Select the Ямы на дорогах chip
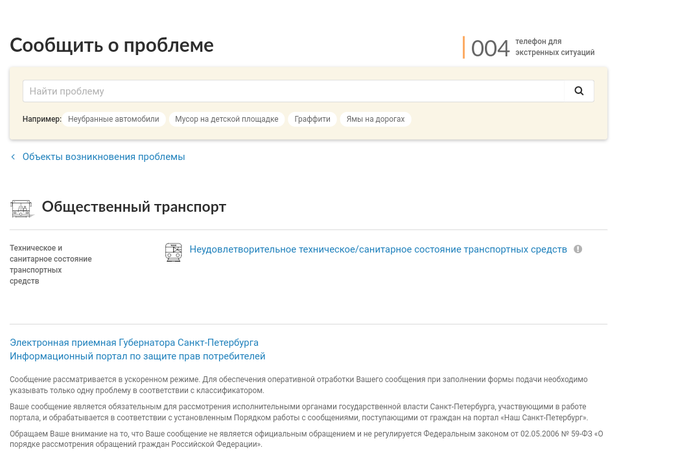 pyautogui.click(x=375, y=119)
